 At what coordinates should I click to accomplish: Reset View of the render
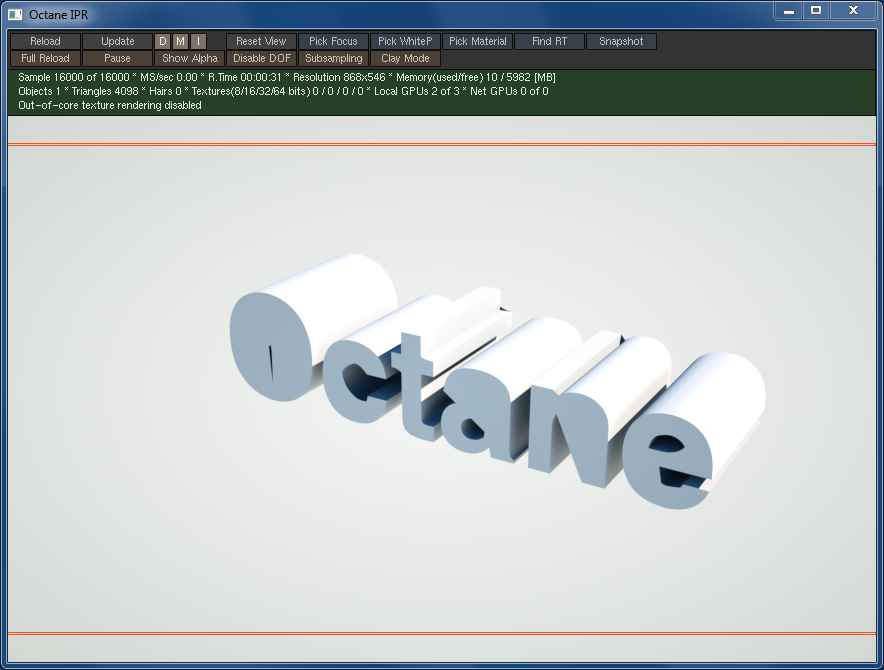coord(261,41)
